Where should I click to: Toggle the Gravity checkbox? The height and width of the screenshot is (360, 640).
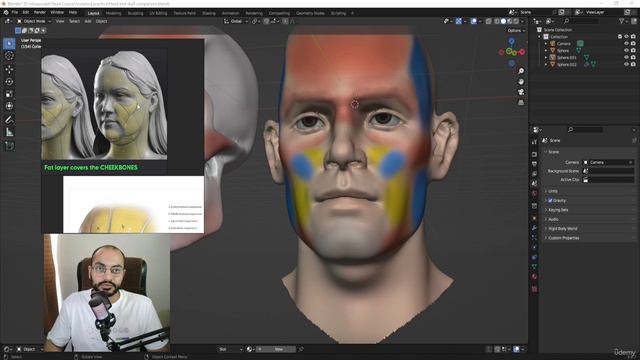coord(550,200)
